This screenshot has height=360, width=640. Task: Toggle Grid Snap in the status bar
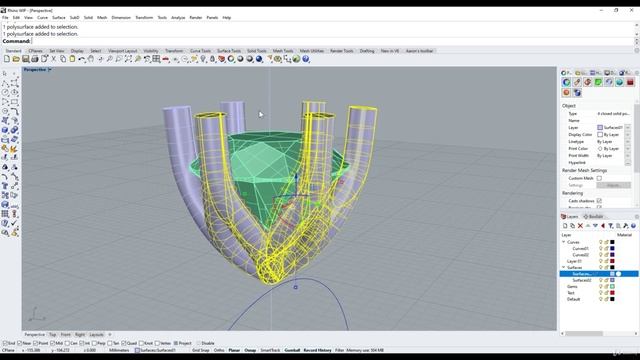200,350
